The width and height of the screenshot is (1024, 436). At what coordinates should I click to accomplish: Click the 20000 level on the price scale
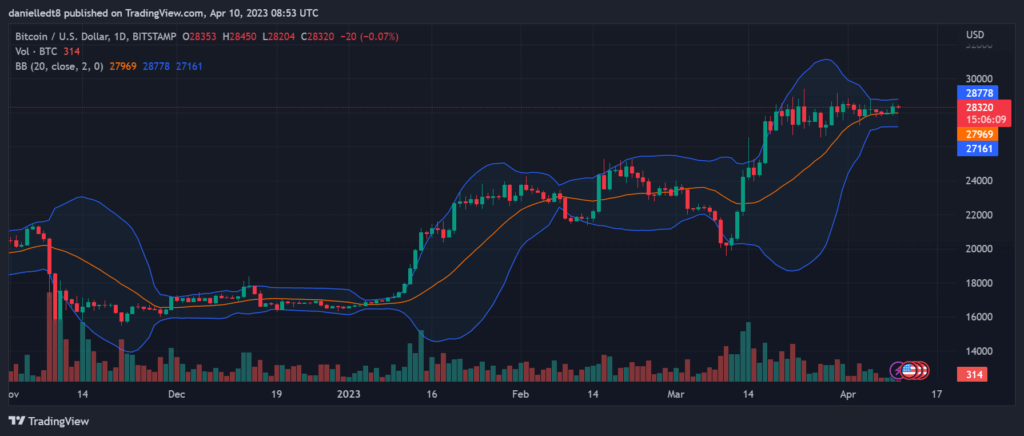click(979, 249)
